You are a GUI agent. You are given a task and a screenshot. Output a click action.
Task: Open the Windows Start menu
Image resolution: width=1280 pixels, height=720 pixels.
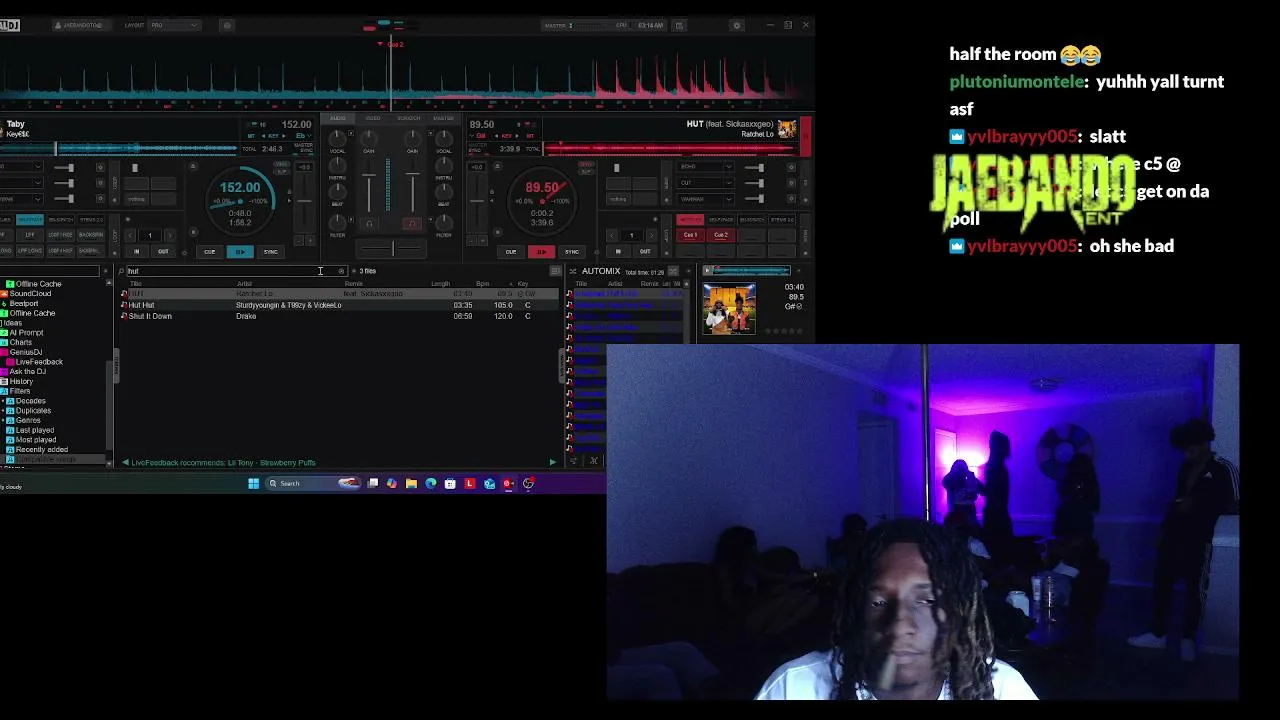[x=253, y=484]
